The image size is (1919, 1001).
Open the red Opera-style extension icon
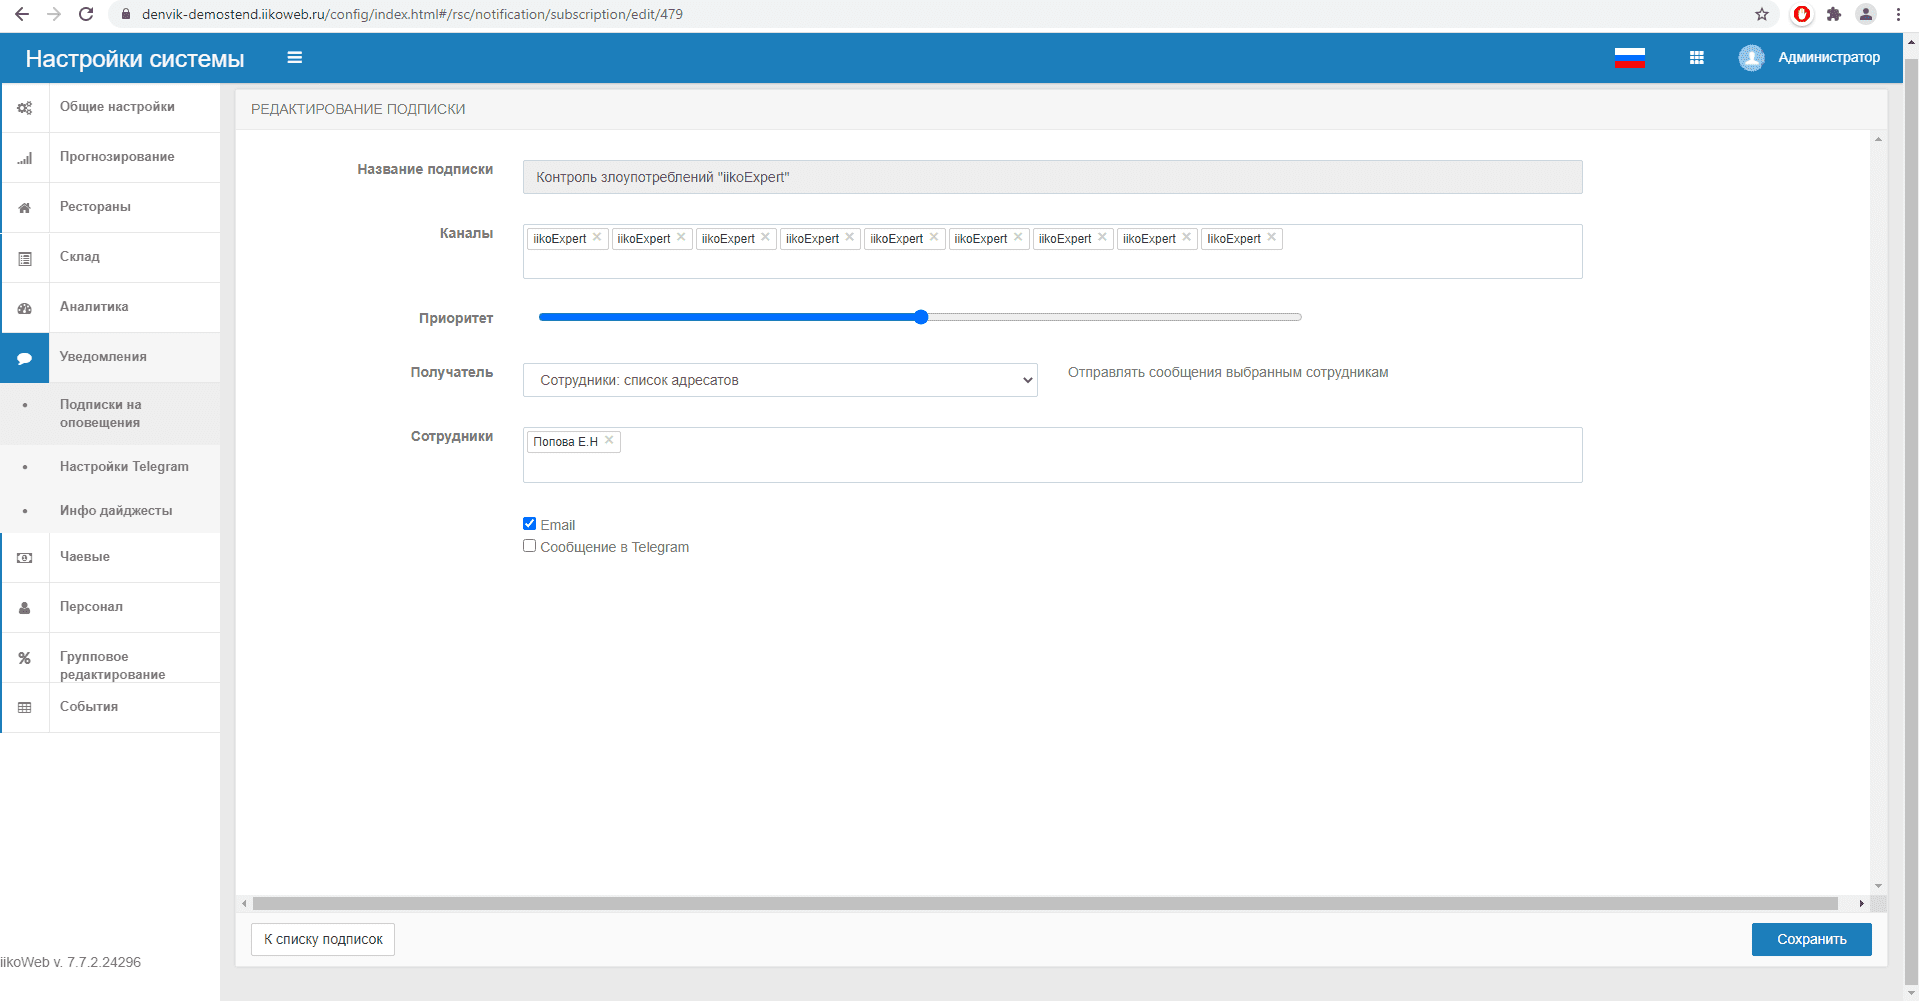click(x=1802, y=14)
